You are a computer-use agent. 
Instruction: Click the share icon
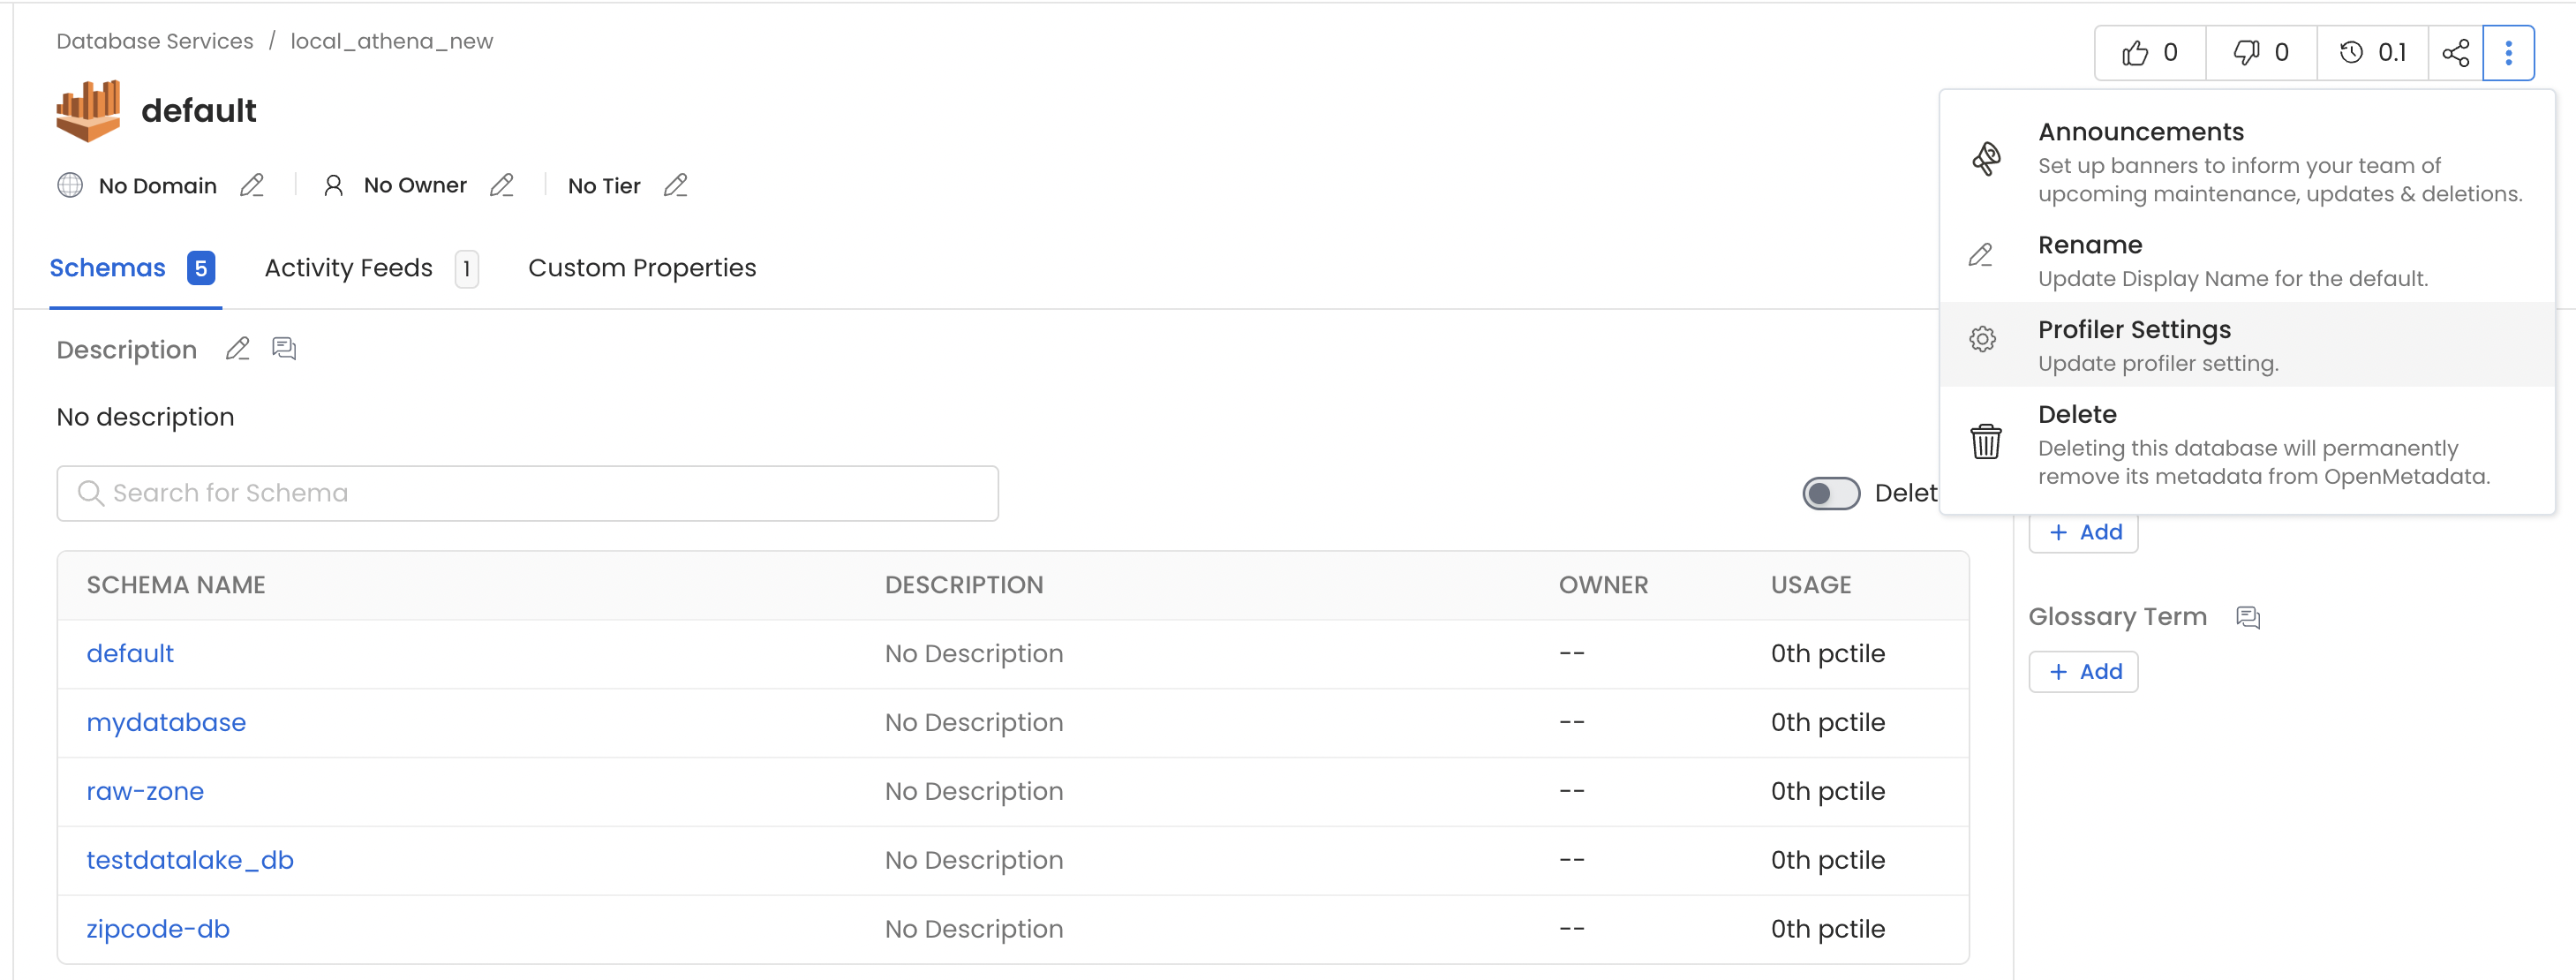point(2456,53)
